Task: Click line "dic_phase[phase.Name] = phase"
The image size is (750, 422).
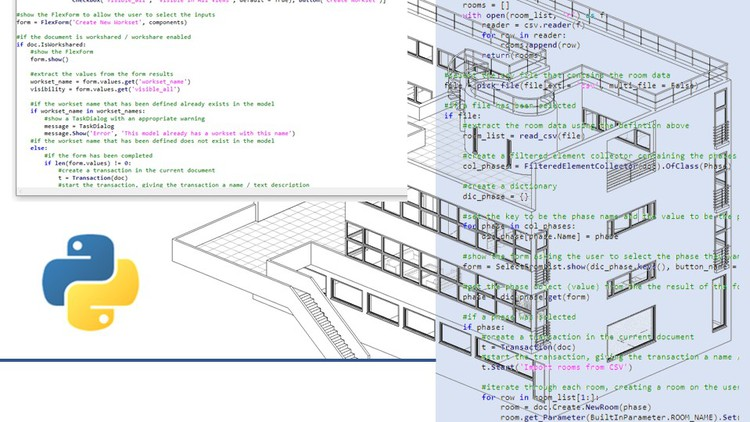Action: 550,236
